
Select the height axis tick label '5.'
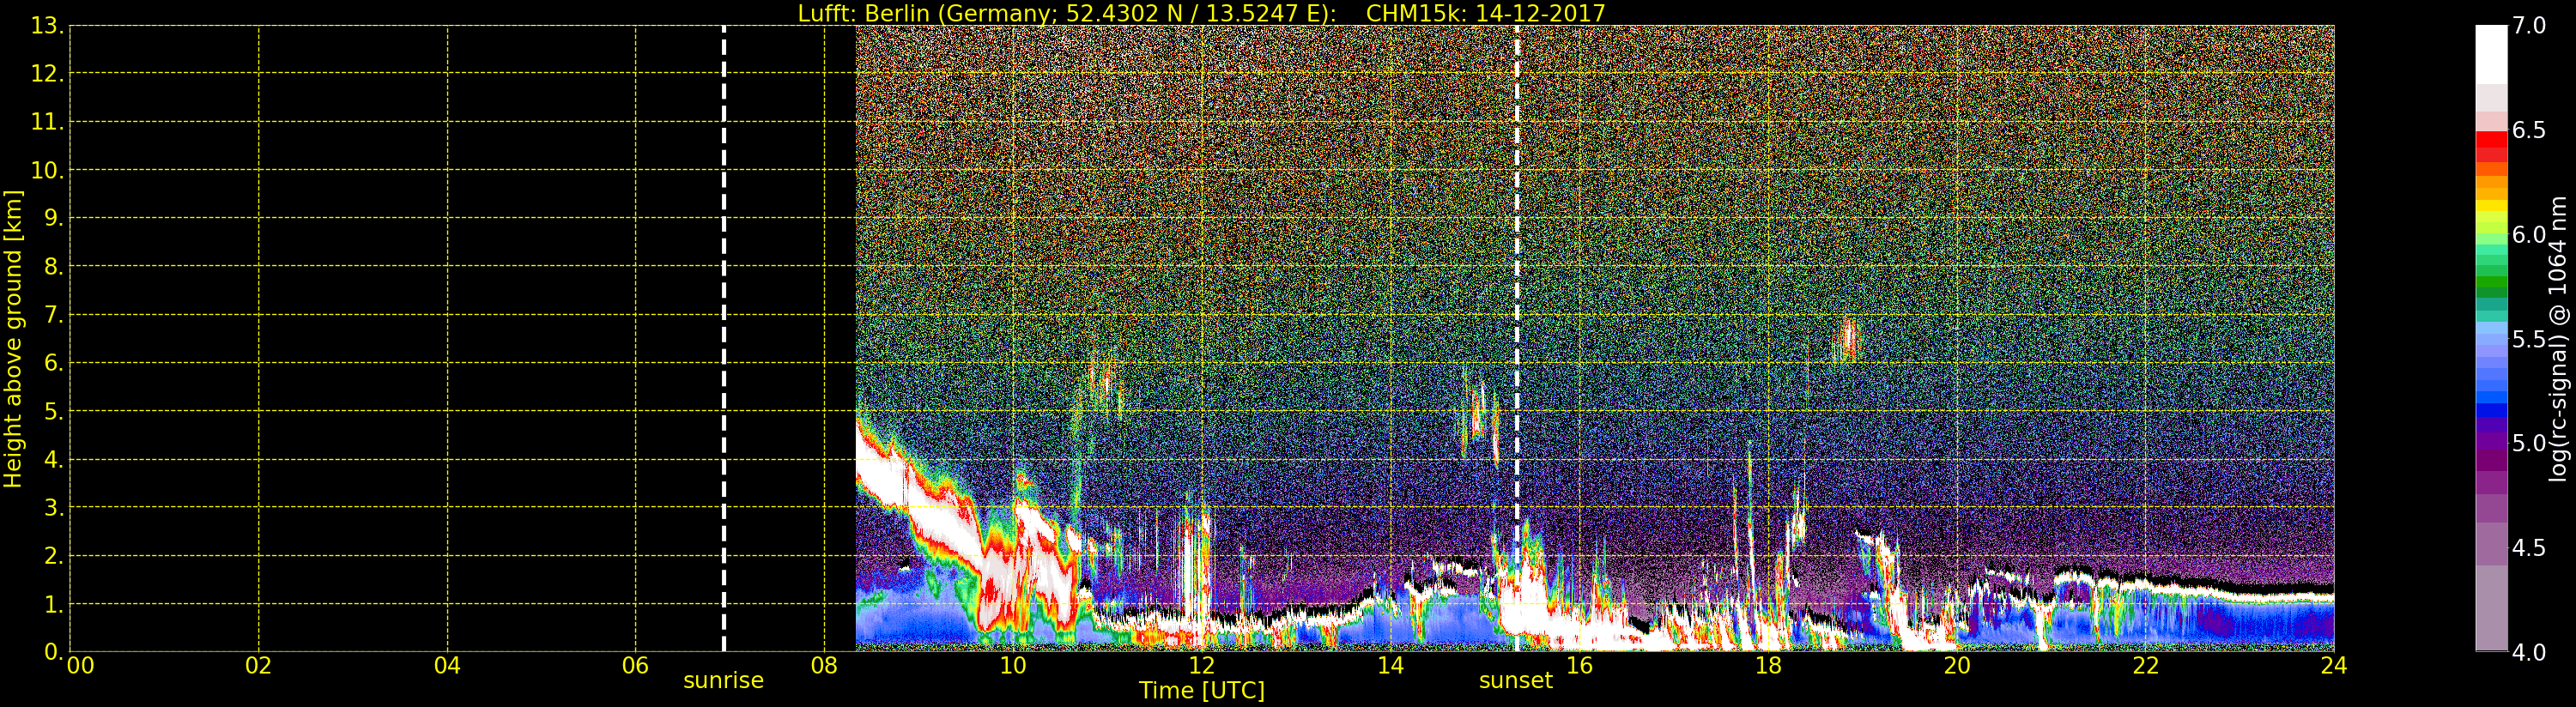pyautogui.click(x=53, y=411)
